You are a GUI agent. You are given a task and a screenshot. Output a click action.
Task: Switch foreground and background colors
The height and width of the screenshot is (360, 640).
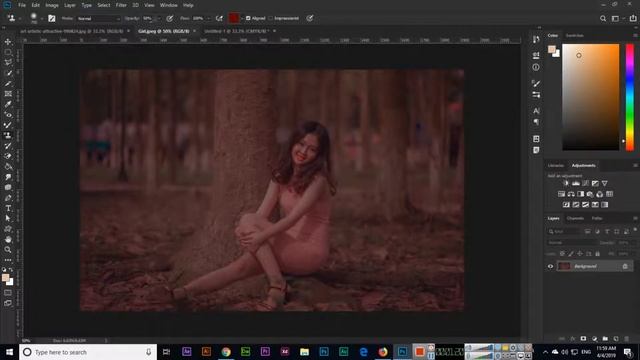[11, 270]
